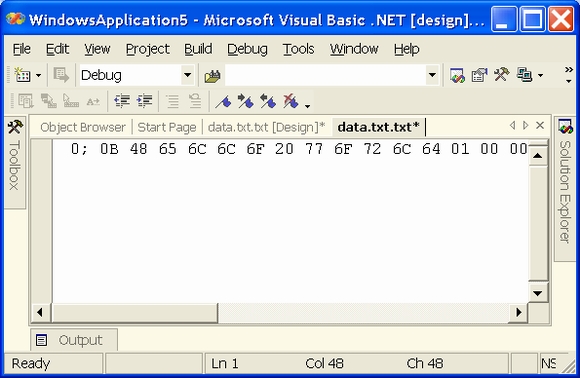The image size is (580, 378).
Task: Click the Display Parameter Info icon
Action: (x=48, y=101)
